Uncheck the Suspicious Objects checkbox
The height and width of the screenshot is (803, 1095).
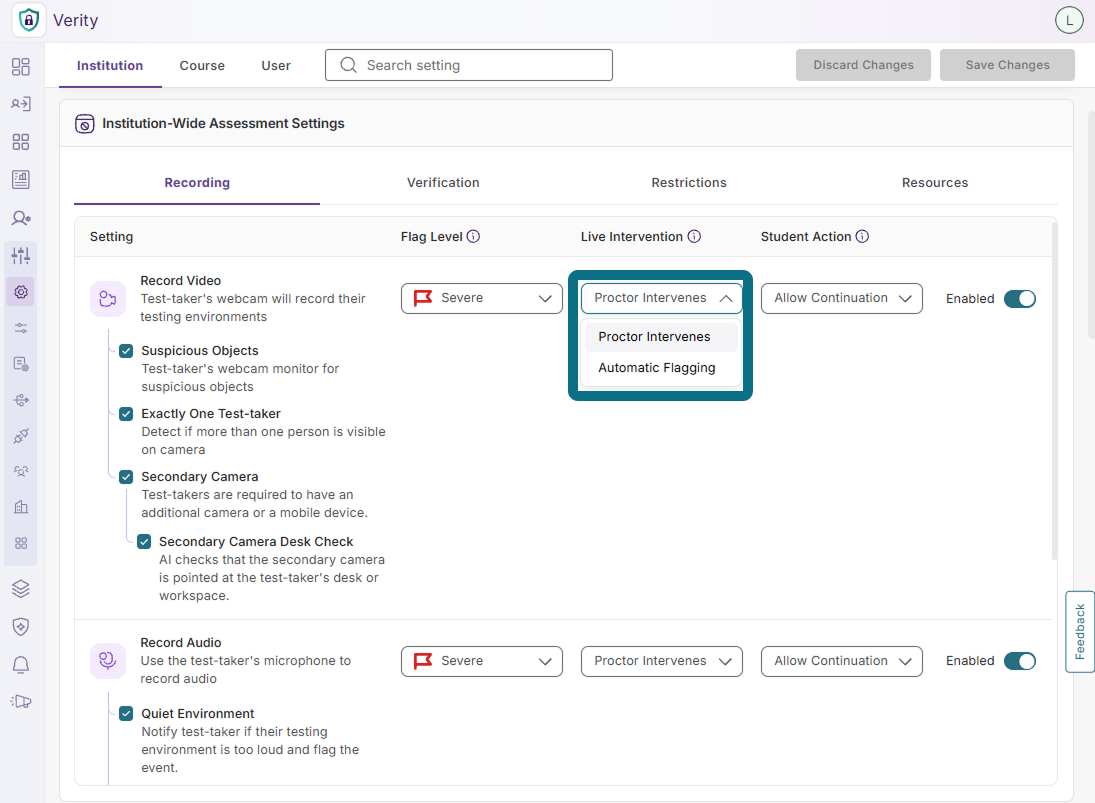point(126,351)
